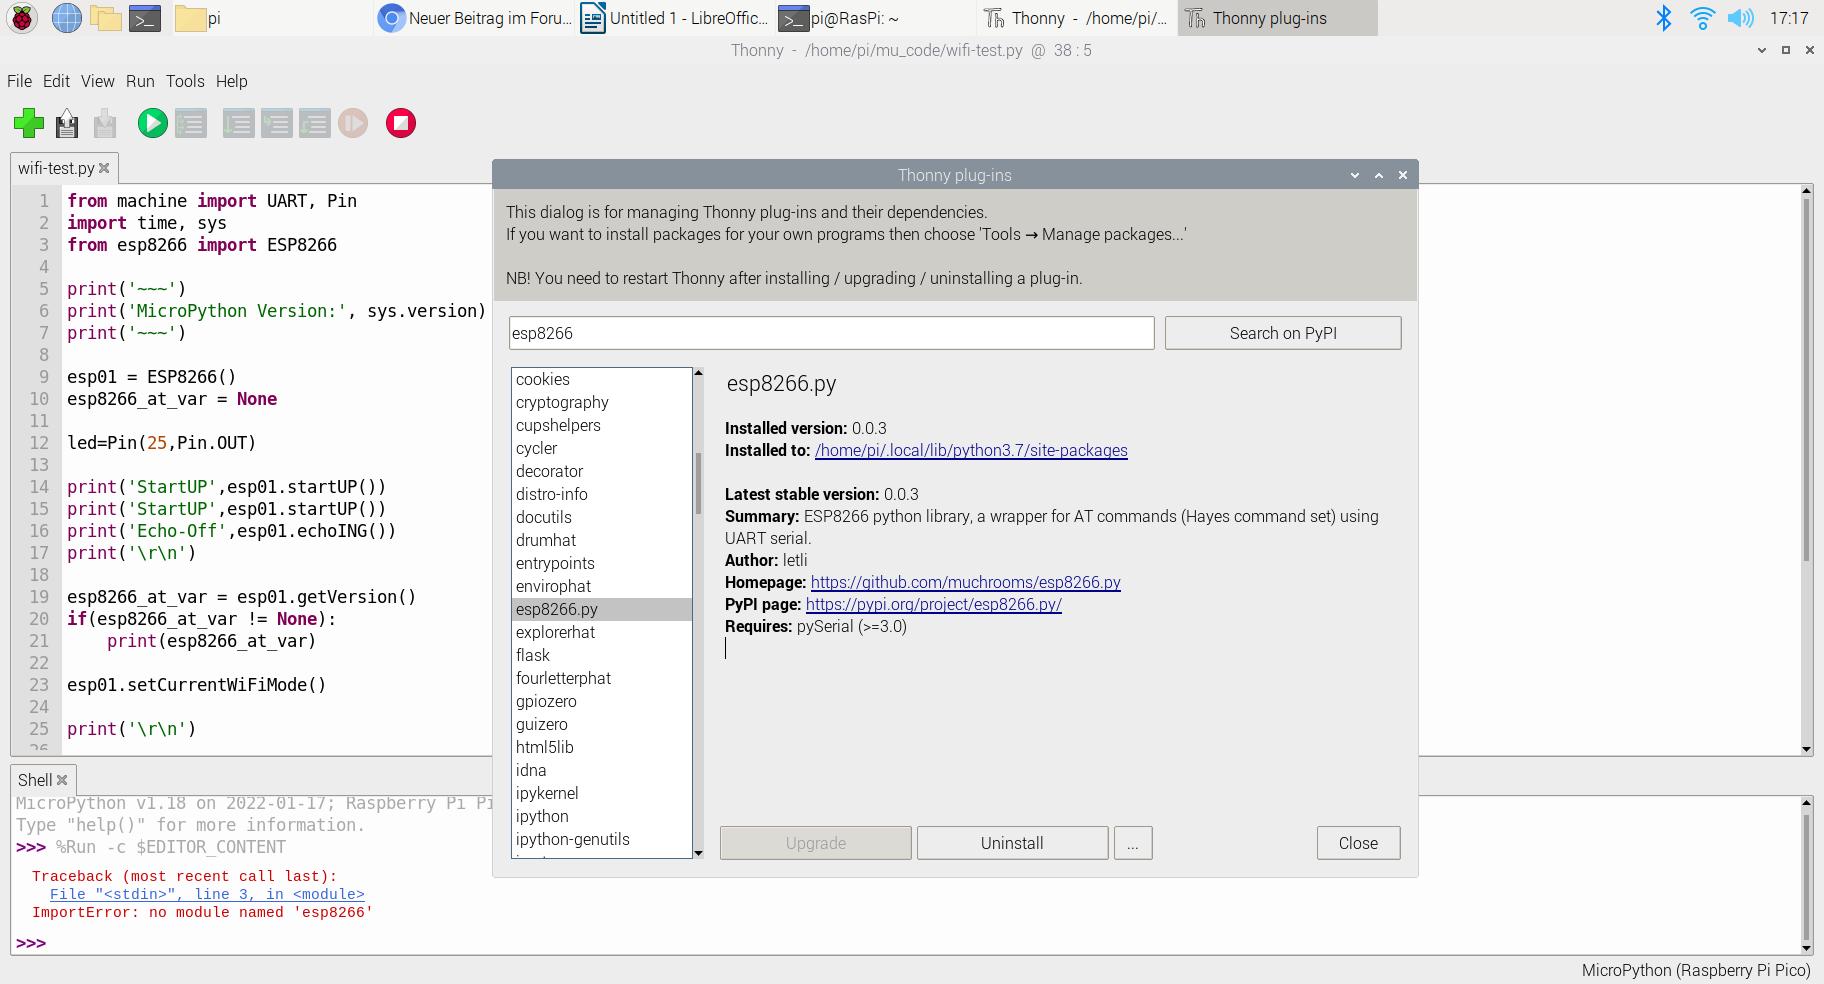
Task: Click the Wi-Fi tray icon
Action: (x=1702, y=18)
